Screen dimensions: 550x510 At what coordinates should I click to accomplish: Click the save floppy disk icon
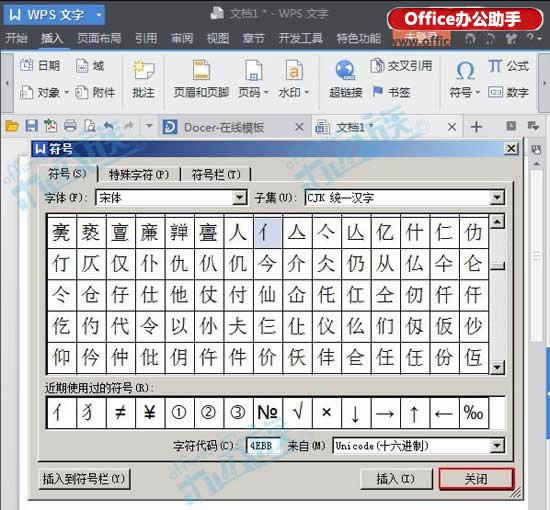pyautogui.click(x=32, y=126)
